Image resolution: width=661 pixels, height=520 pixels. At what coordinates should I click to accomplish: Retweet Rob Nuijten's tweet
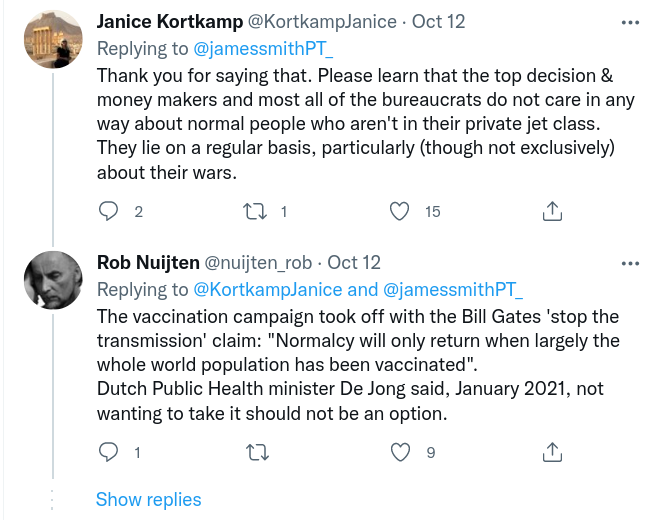click(x=257, y=453)
